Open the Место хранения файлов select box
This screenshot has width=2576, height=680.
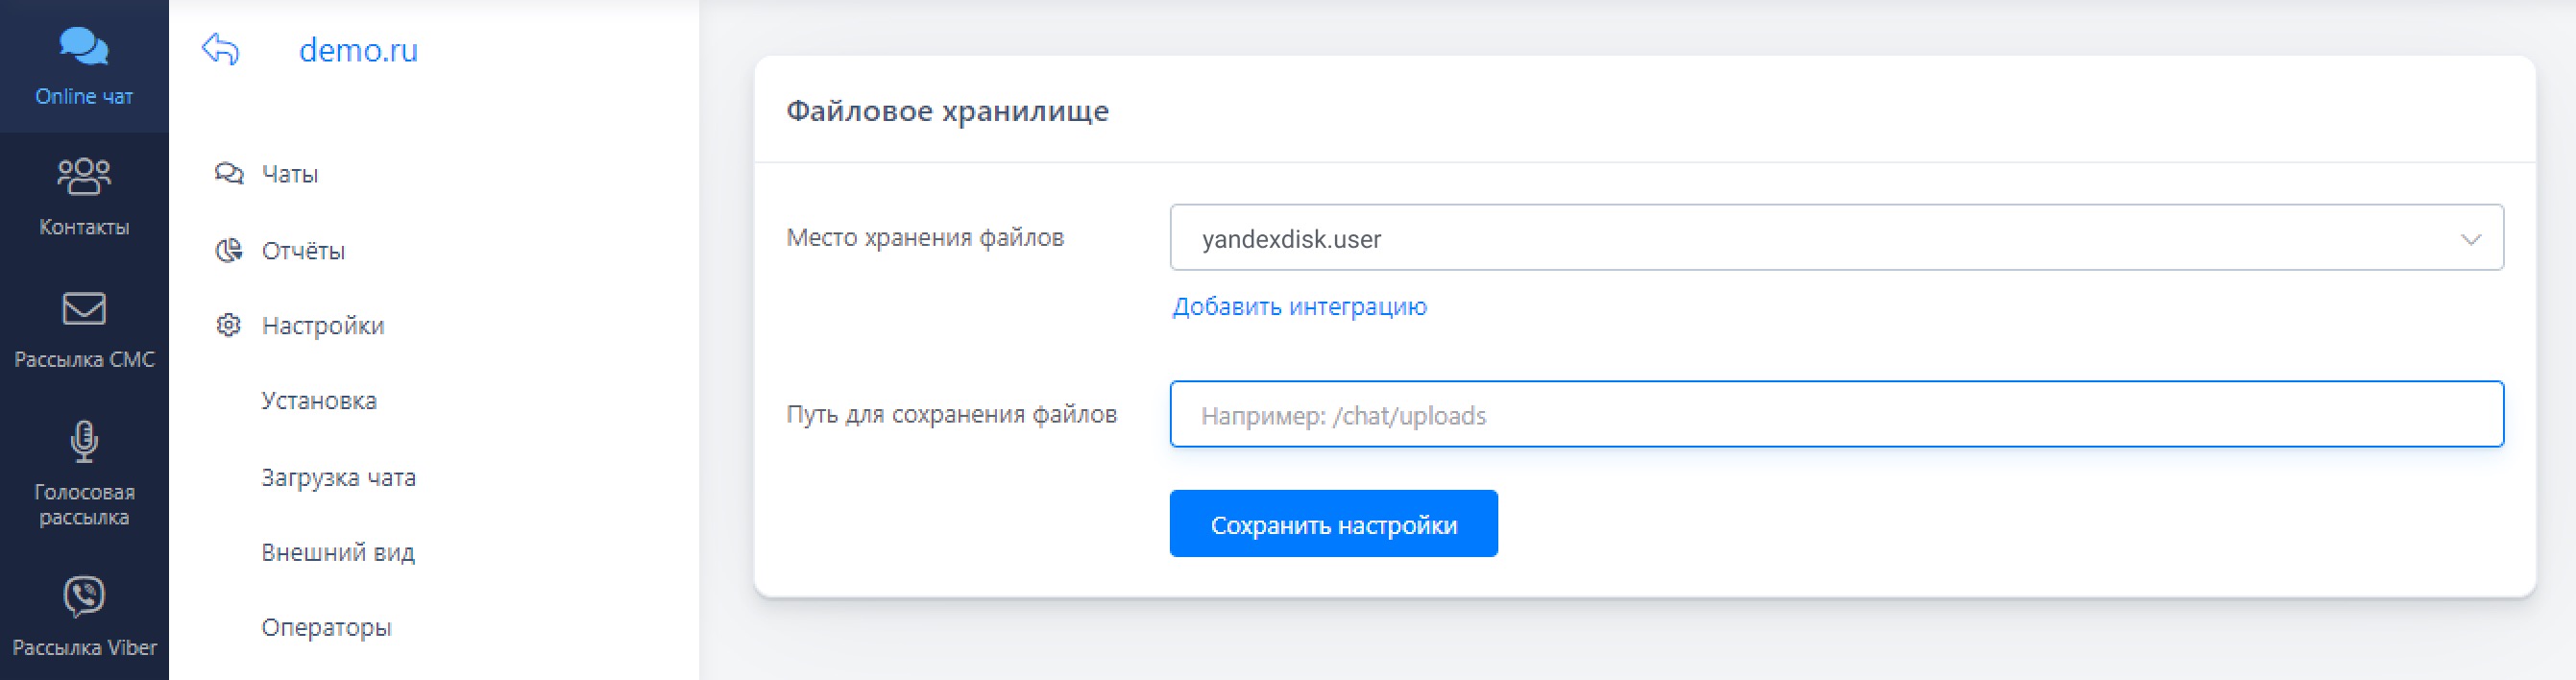pyautogui.click(x=1800, y=239)
